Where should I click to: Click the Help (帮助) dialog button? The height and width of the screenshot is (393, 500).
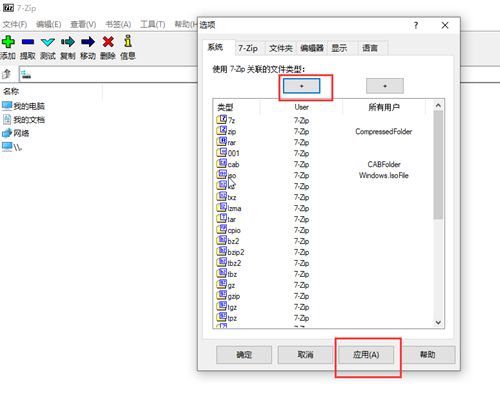click(428, 355)
